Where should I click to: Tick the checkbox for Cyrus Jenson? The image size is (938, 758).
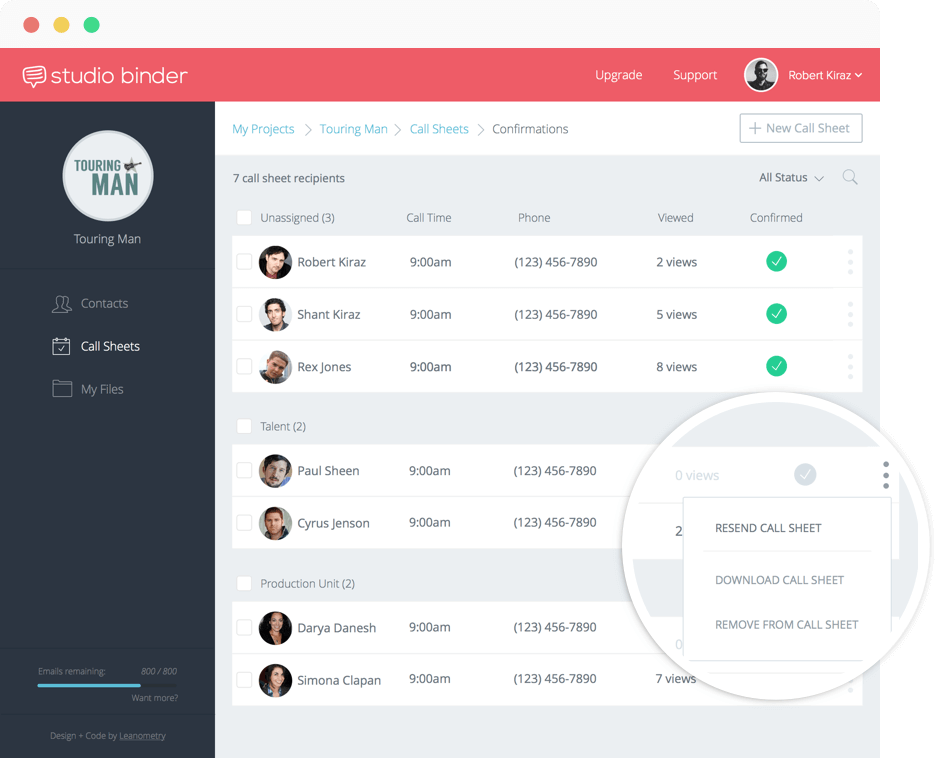[x=244, y=523]
